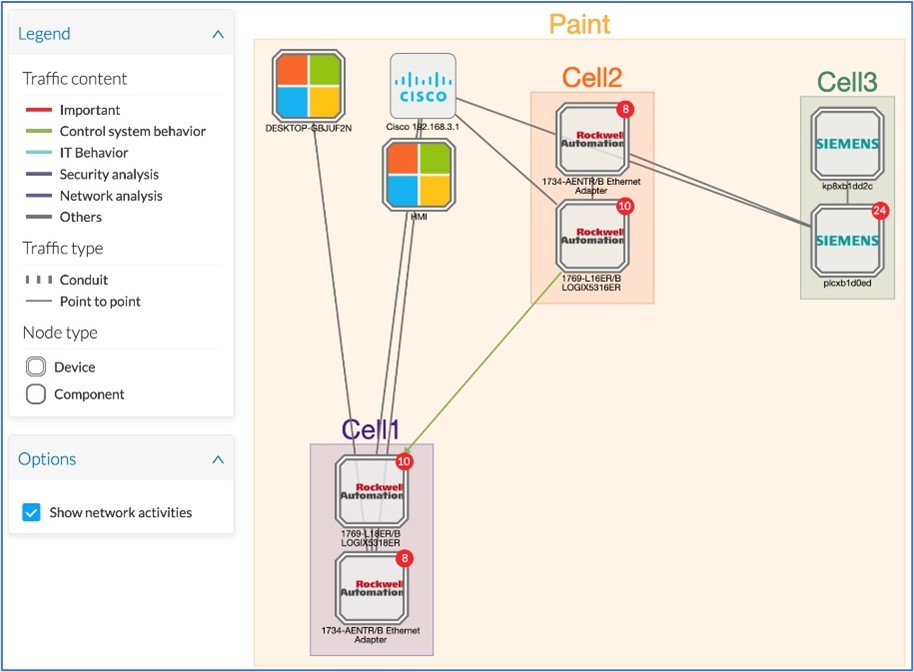Viewport: 914px width, 672px height.
Task: Click the Legend panel header title
Action: tap(44, 34)
